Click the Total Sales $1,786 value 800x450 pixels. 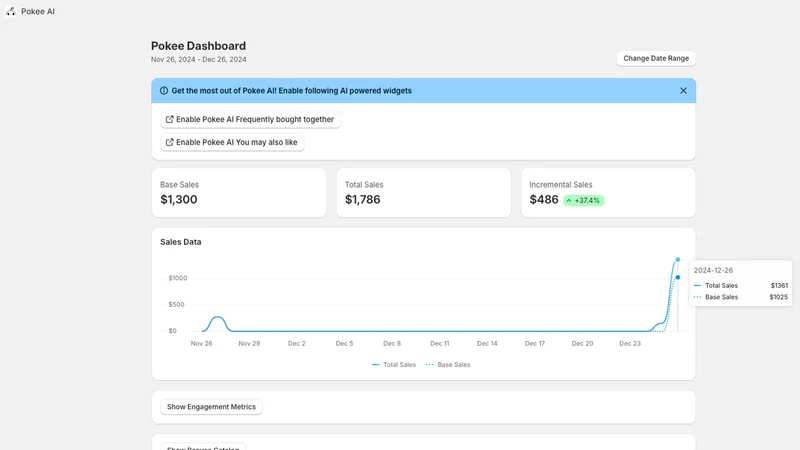tap(362, 199)
